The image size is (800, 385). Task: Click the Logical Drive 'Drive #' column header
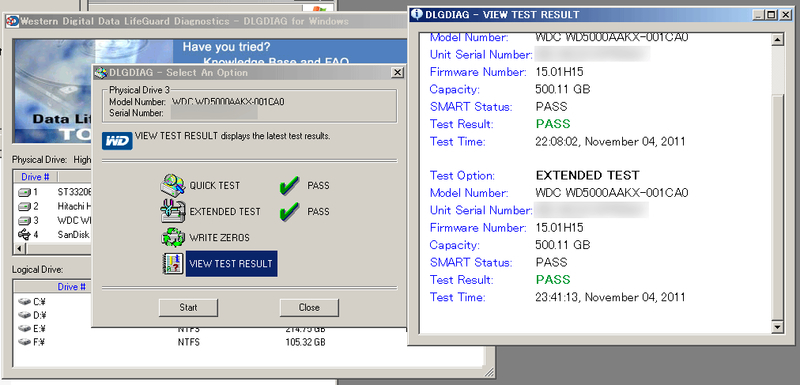[x=71, y=287]
